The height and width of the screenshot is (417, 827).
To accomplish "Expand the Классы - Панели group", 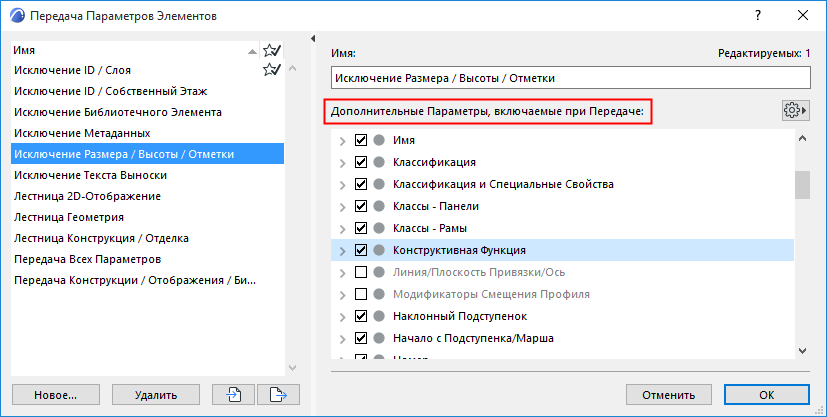I will (x=343, y=207).
